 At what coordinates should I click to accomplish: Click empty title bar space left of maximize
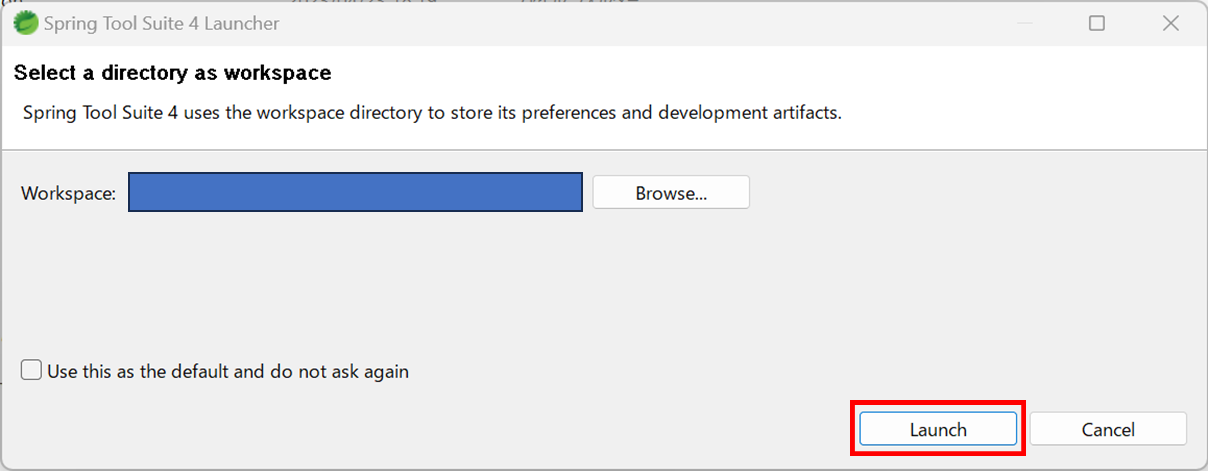[x=800, y=23]
